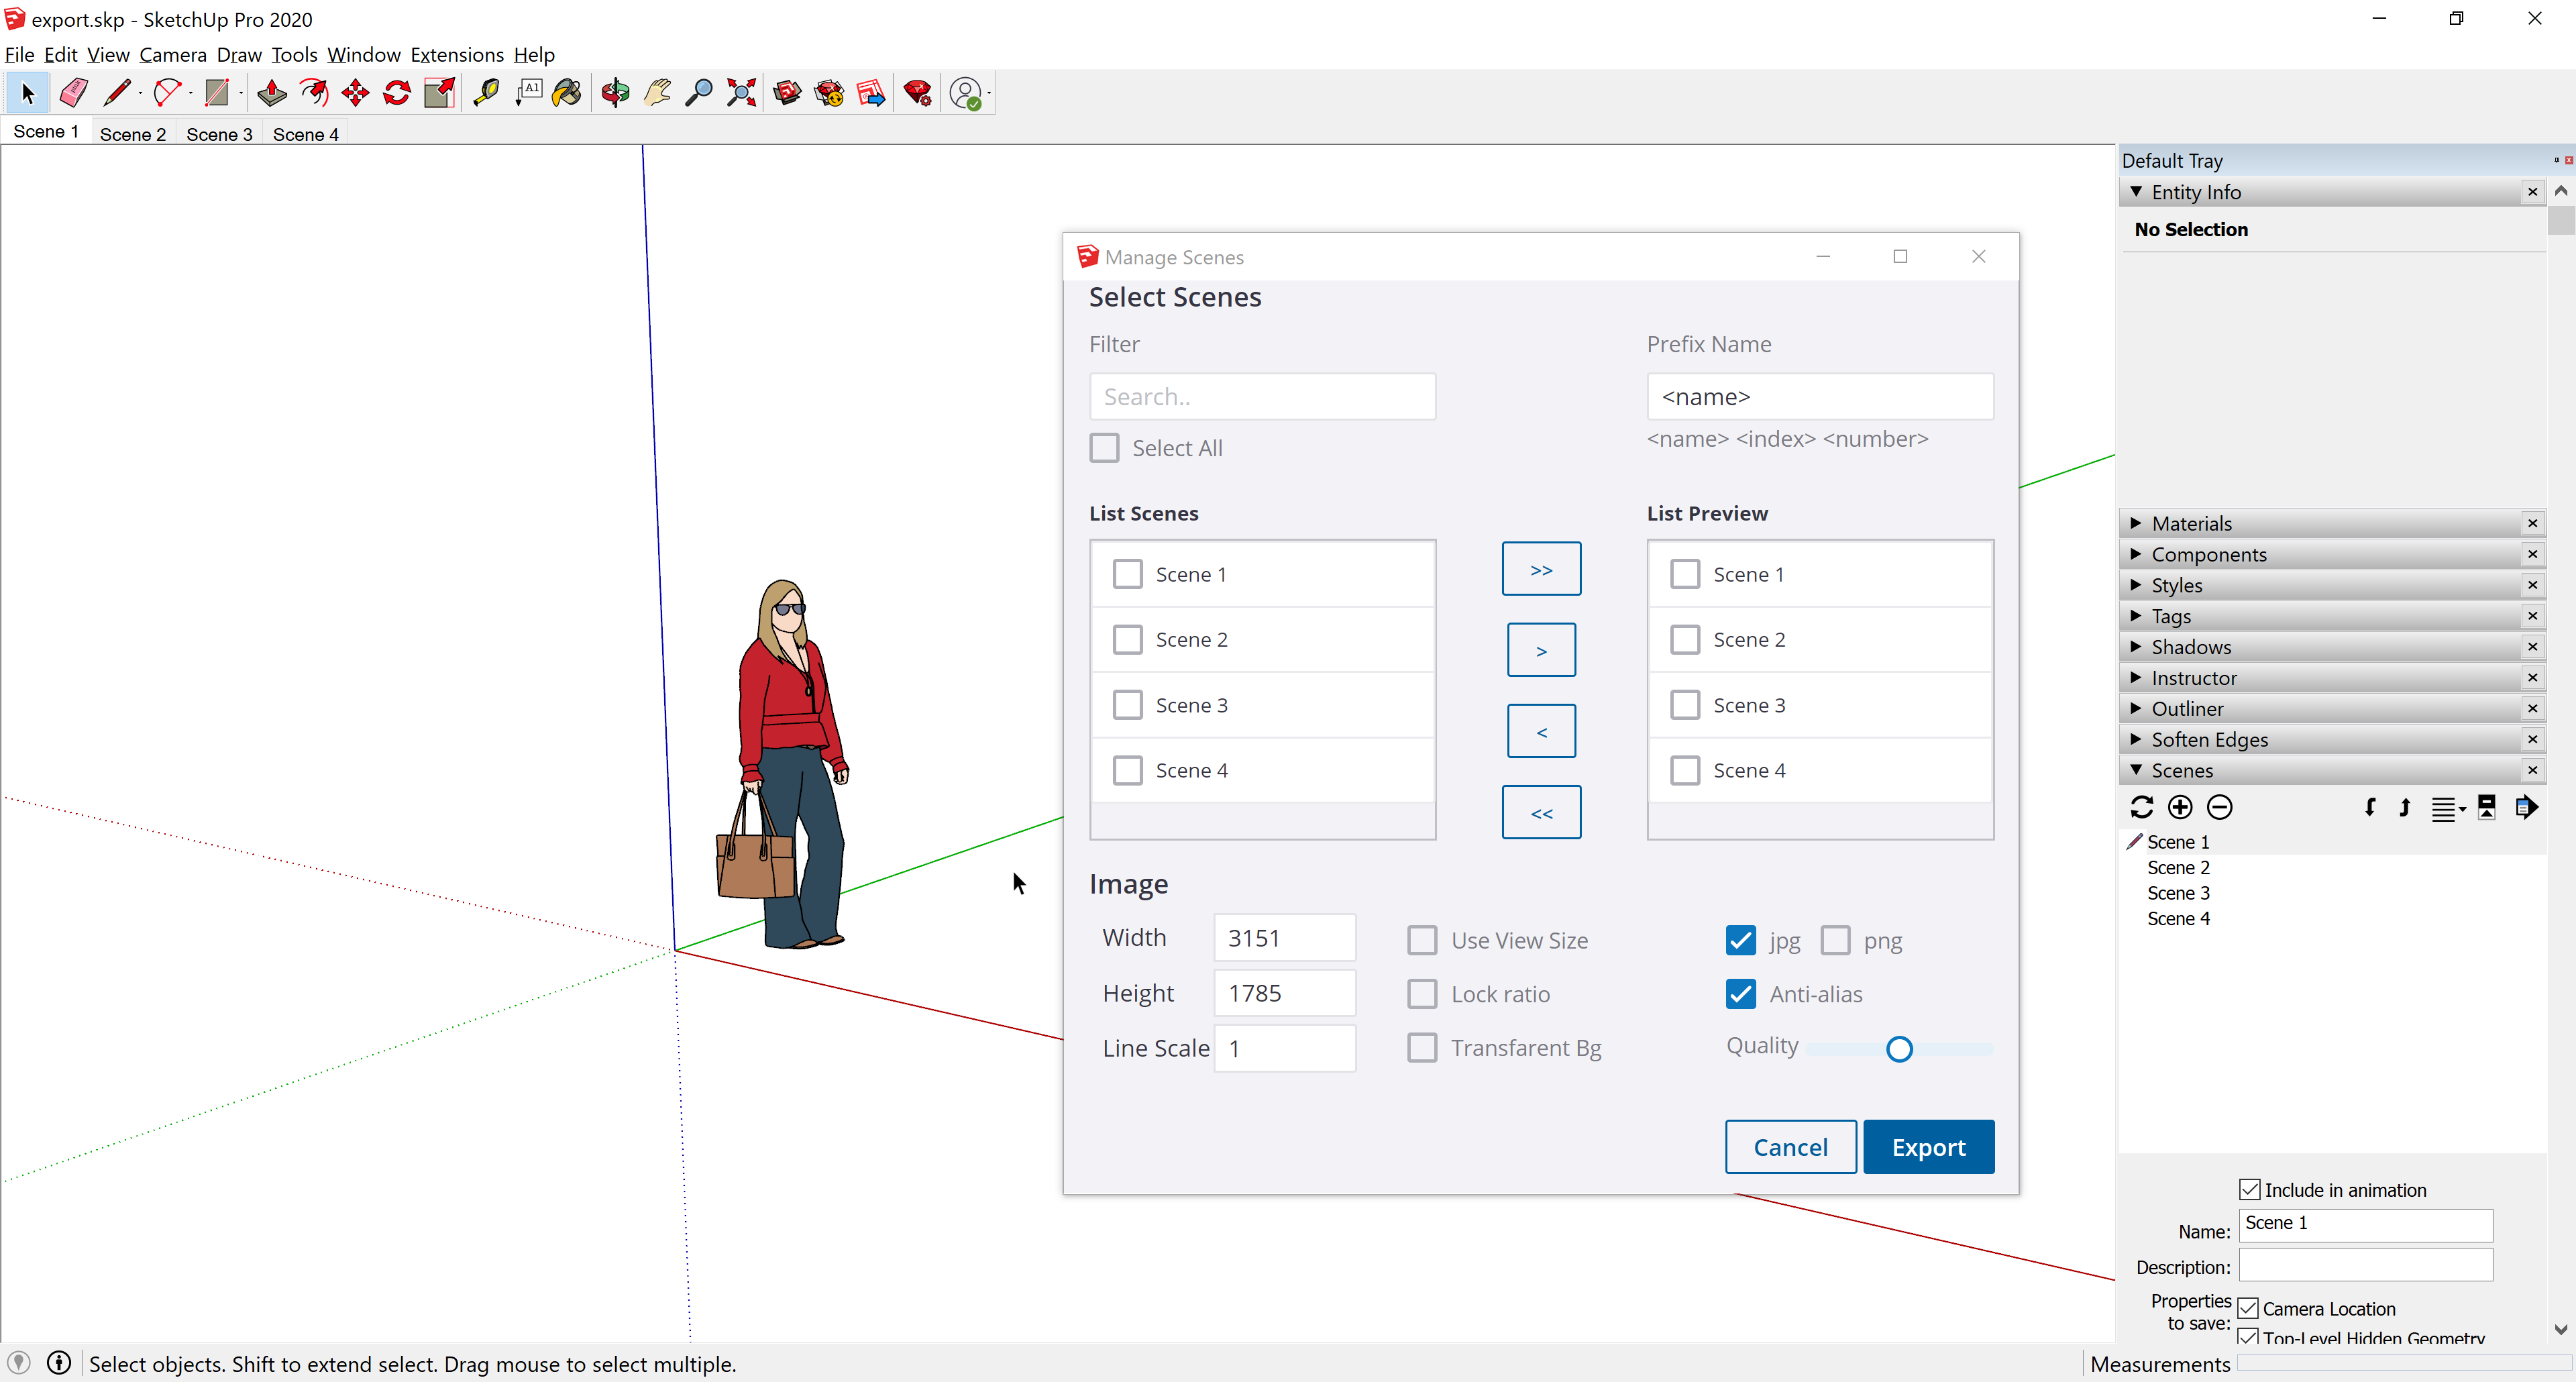Click Add Scene plus icon
The width and height of the screenshot is (2576, 1382).
(x=2180, y=807)
